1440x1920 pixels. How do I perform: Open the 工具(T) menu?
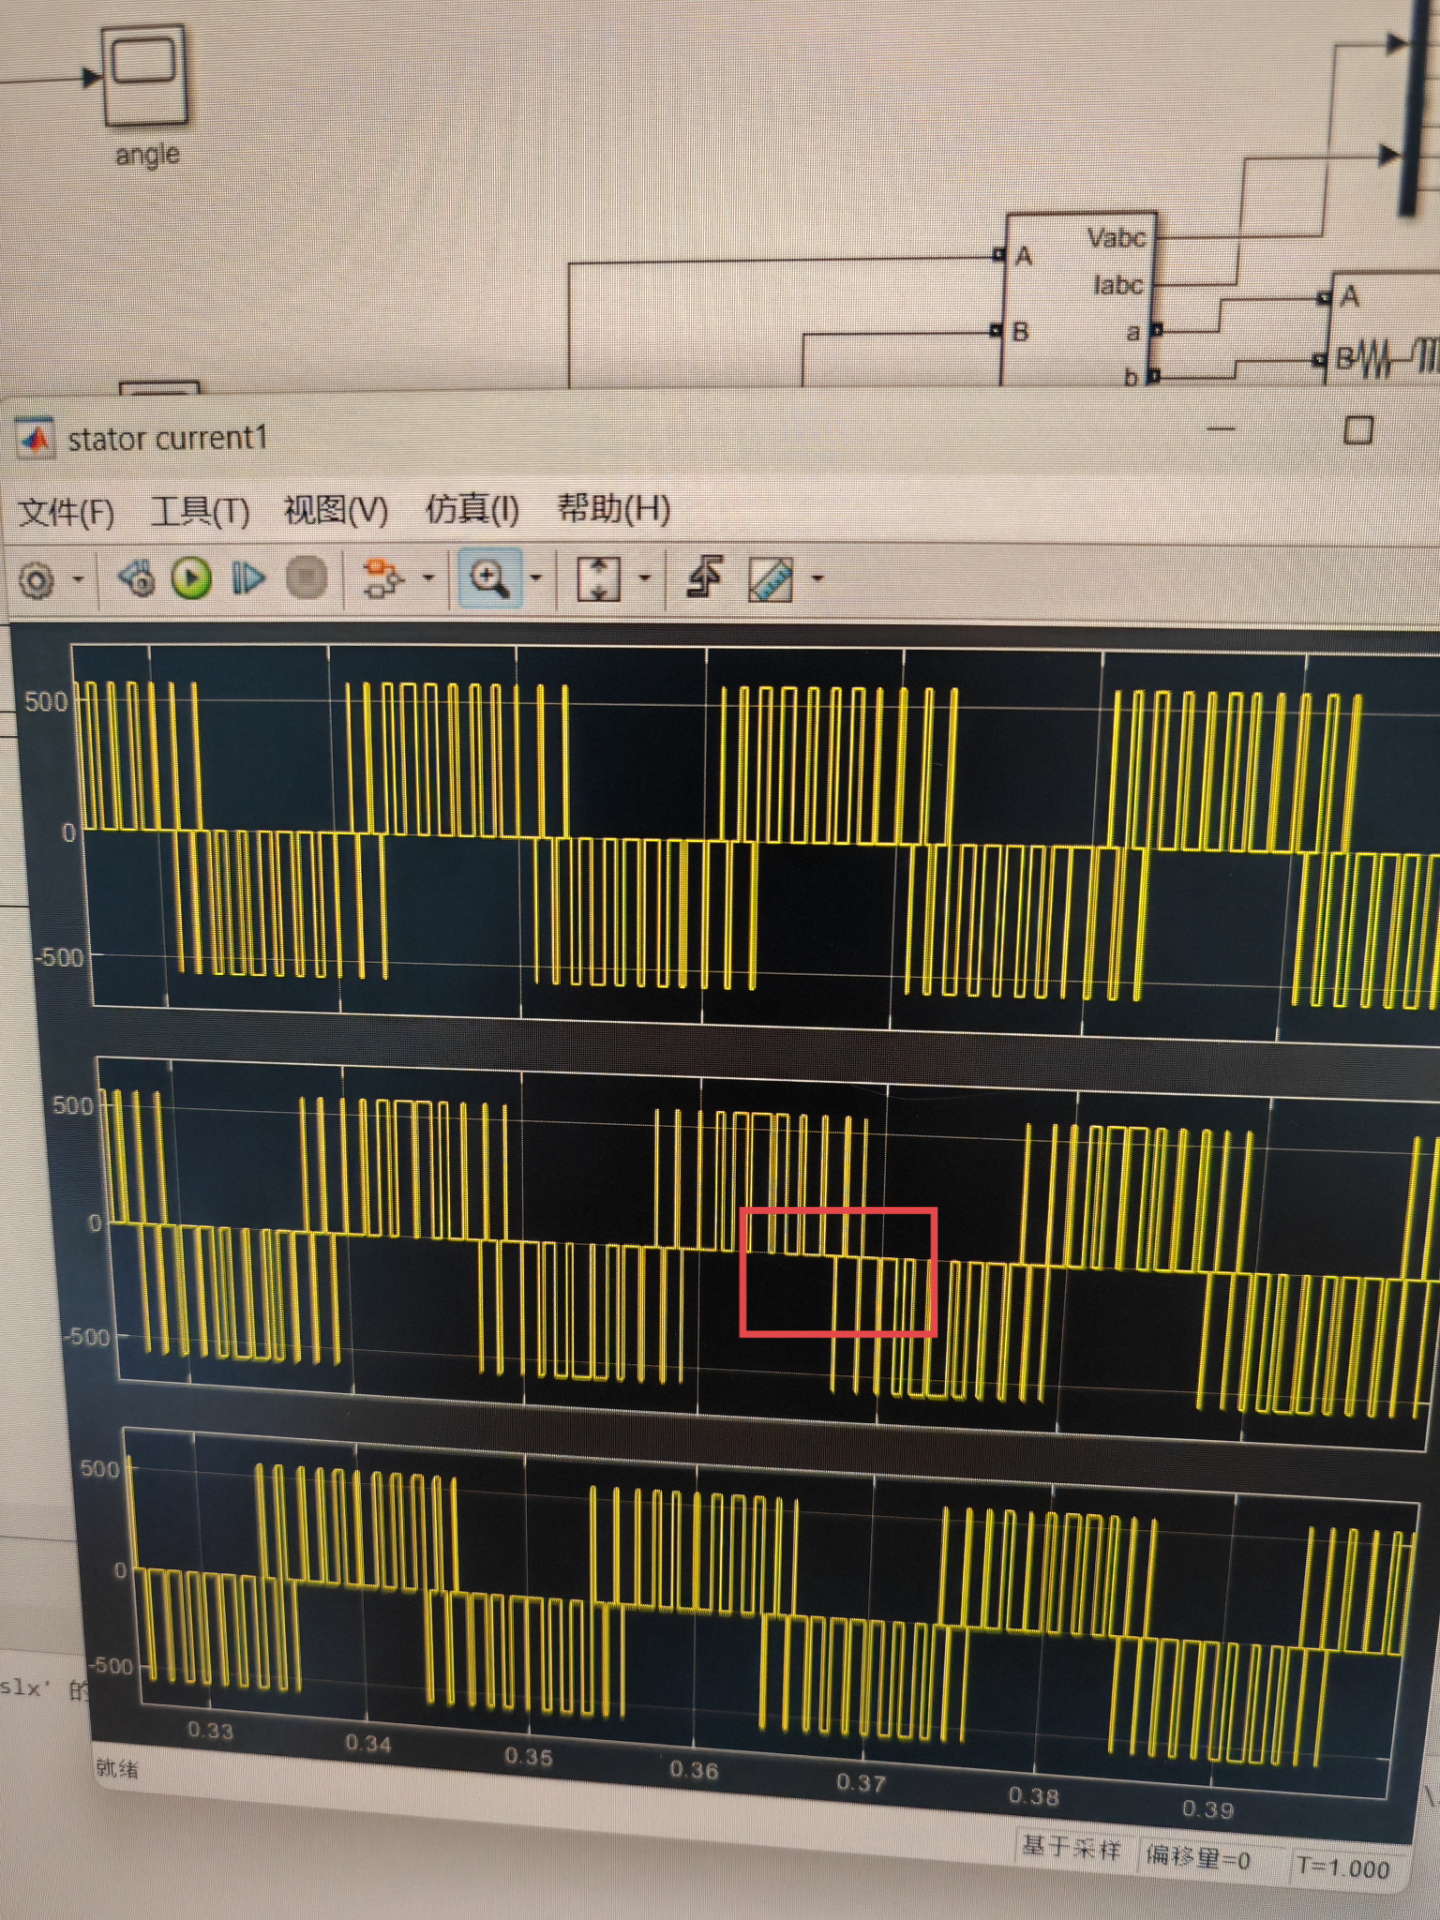(200, 511)
